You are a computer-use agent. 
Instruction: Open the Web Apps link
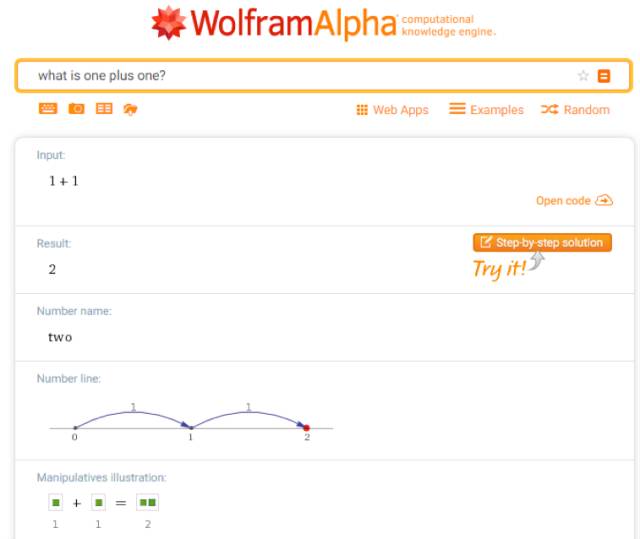pyautogui.click(x=393, y=110)
